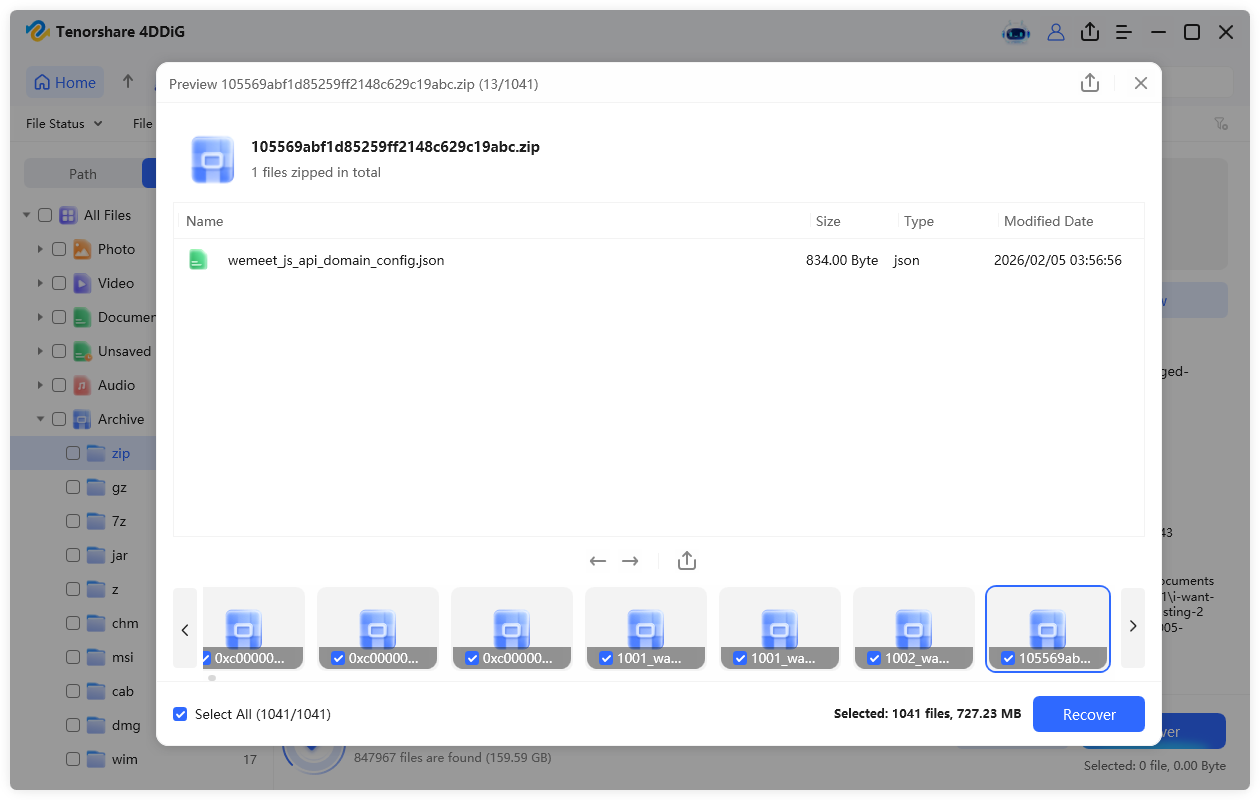Viewport: 1260px width, 800px height.
Task: Check the All Files checkbox
Action: click(45, 215)
